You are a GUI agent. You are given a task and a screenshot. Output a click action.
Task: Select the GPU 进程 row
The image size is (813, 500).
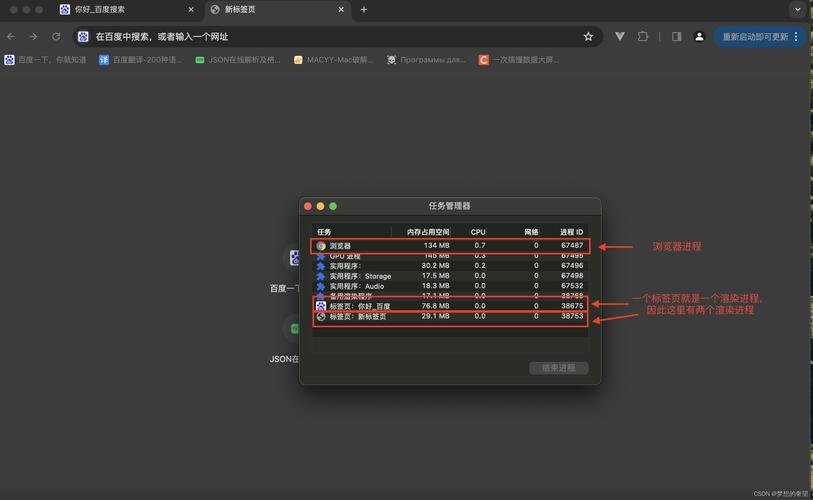tap(450, 256)
